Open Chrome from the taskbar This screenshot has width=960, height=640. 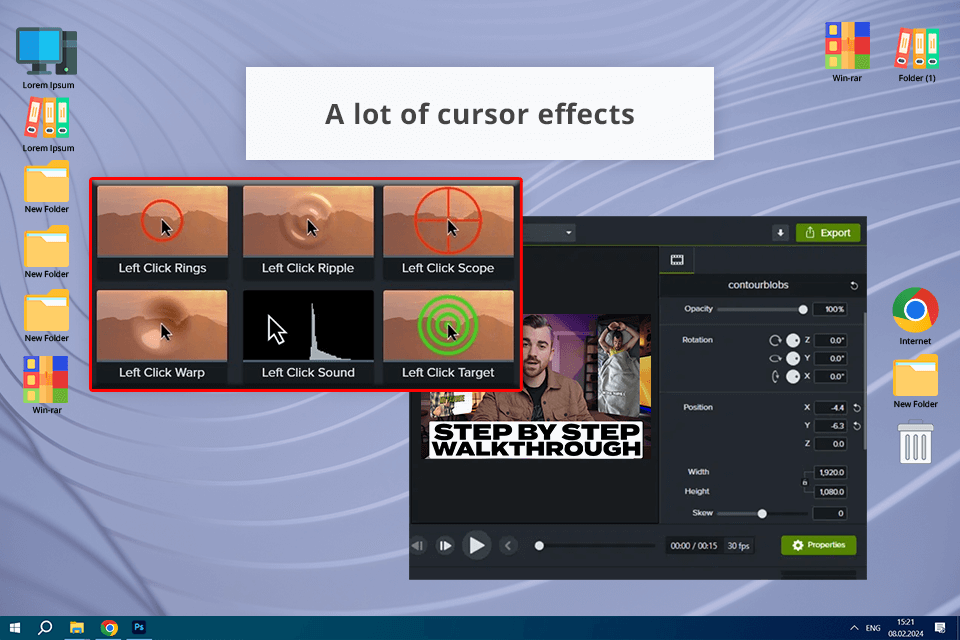click(x=109, y=628)
